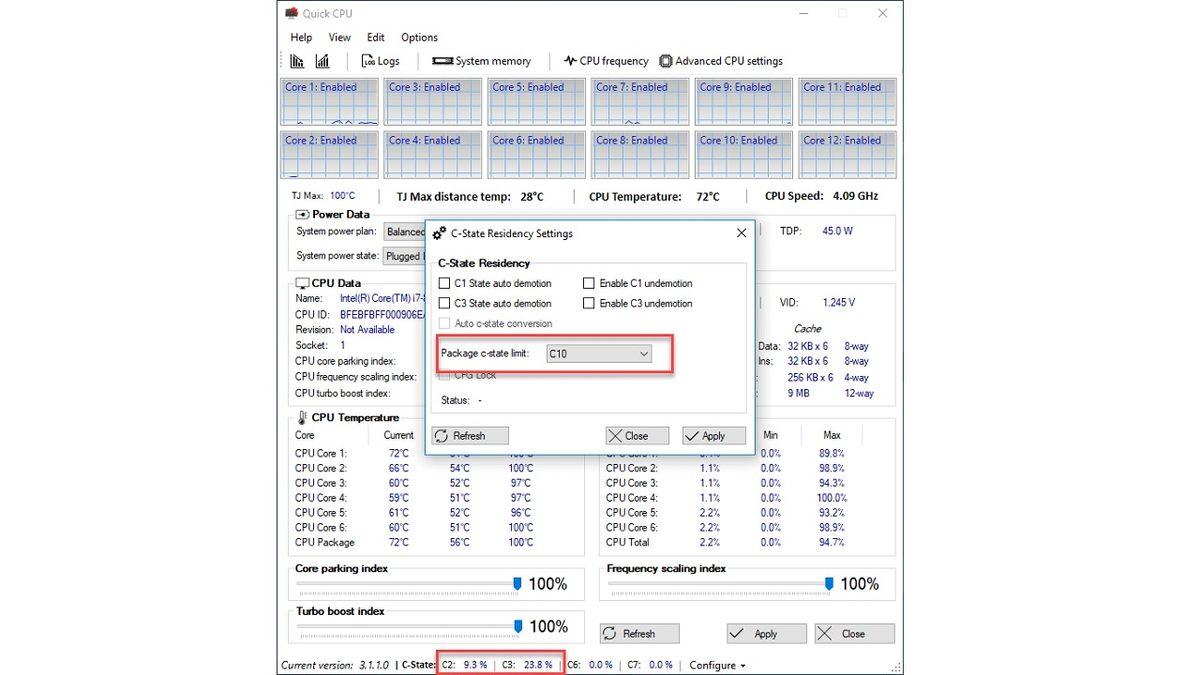Viewport: 1200px width, 675px height.
Task: Check Enable C1 undemotion
Action: pos(588,283)
